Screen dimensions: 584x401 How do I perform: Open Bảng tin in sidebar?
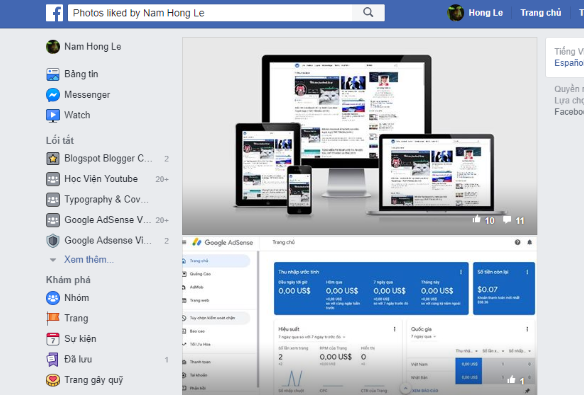[x=81, y=74]
